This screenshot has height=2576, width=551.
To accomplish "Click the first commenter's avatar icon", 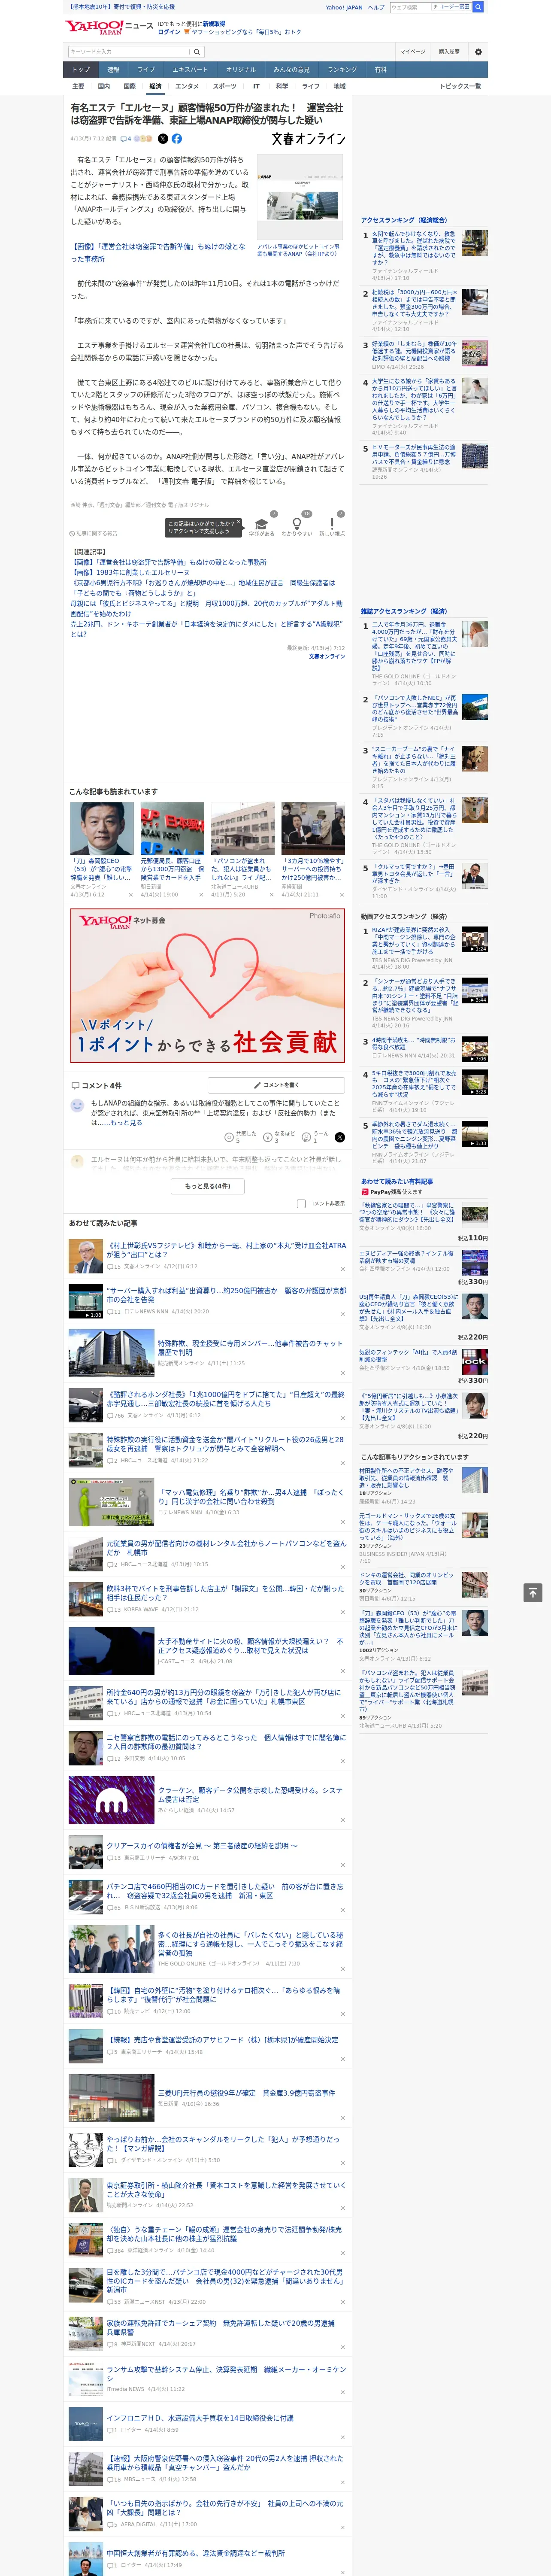I will [x=77, y=1105].
